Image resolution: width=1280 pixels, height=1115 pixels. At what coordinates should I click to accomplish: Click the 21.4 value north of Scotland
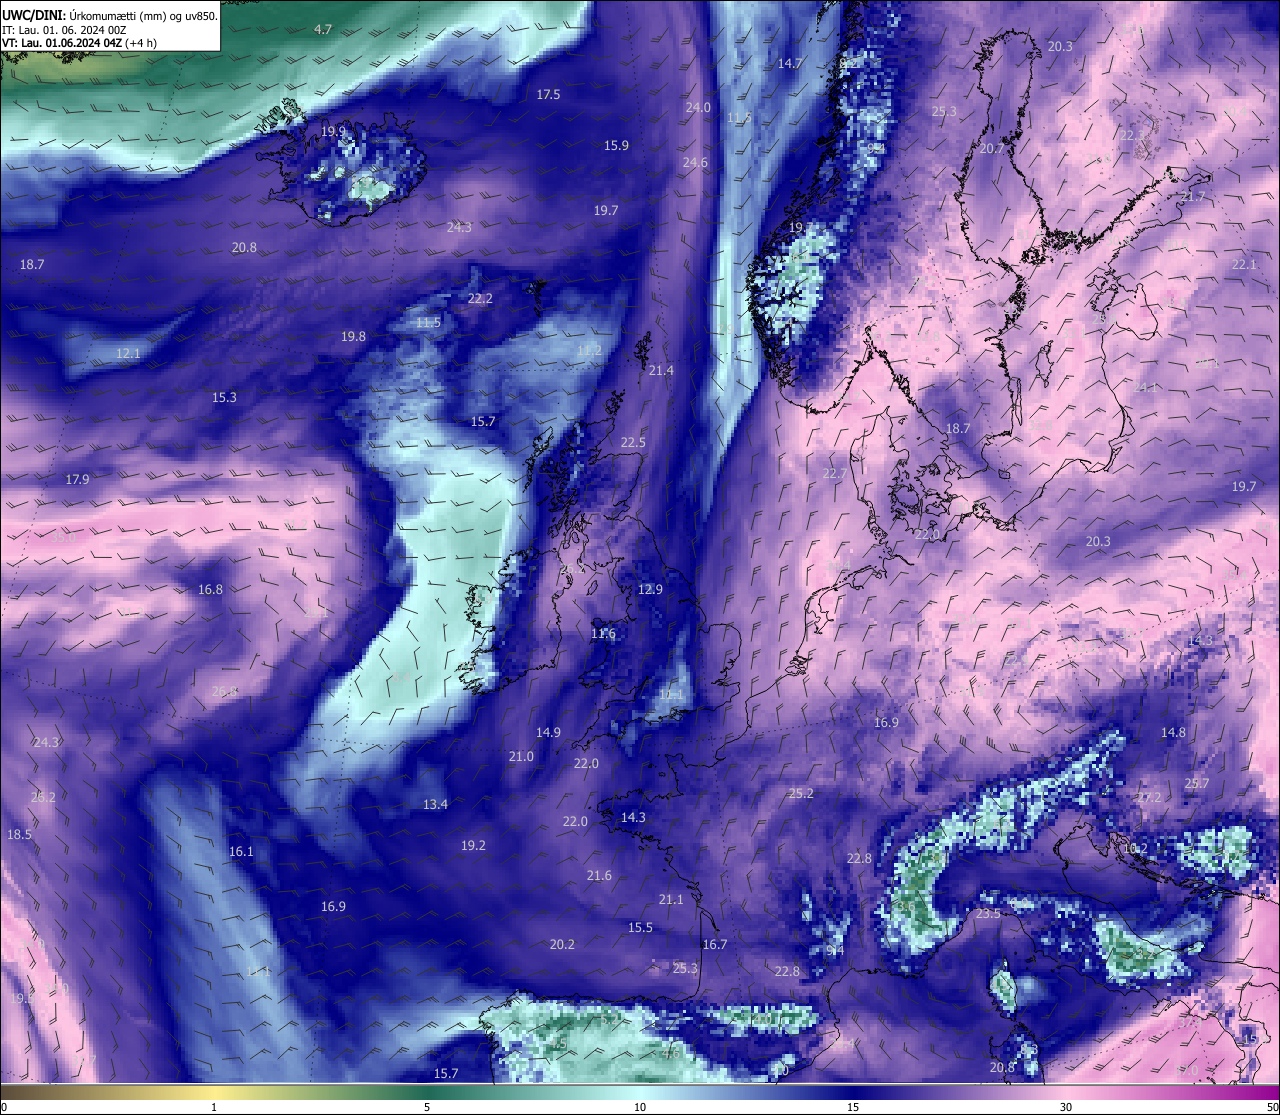click(x=661, y=371)
